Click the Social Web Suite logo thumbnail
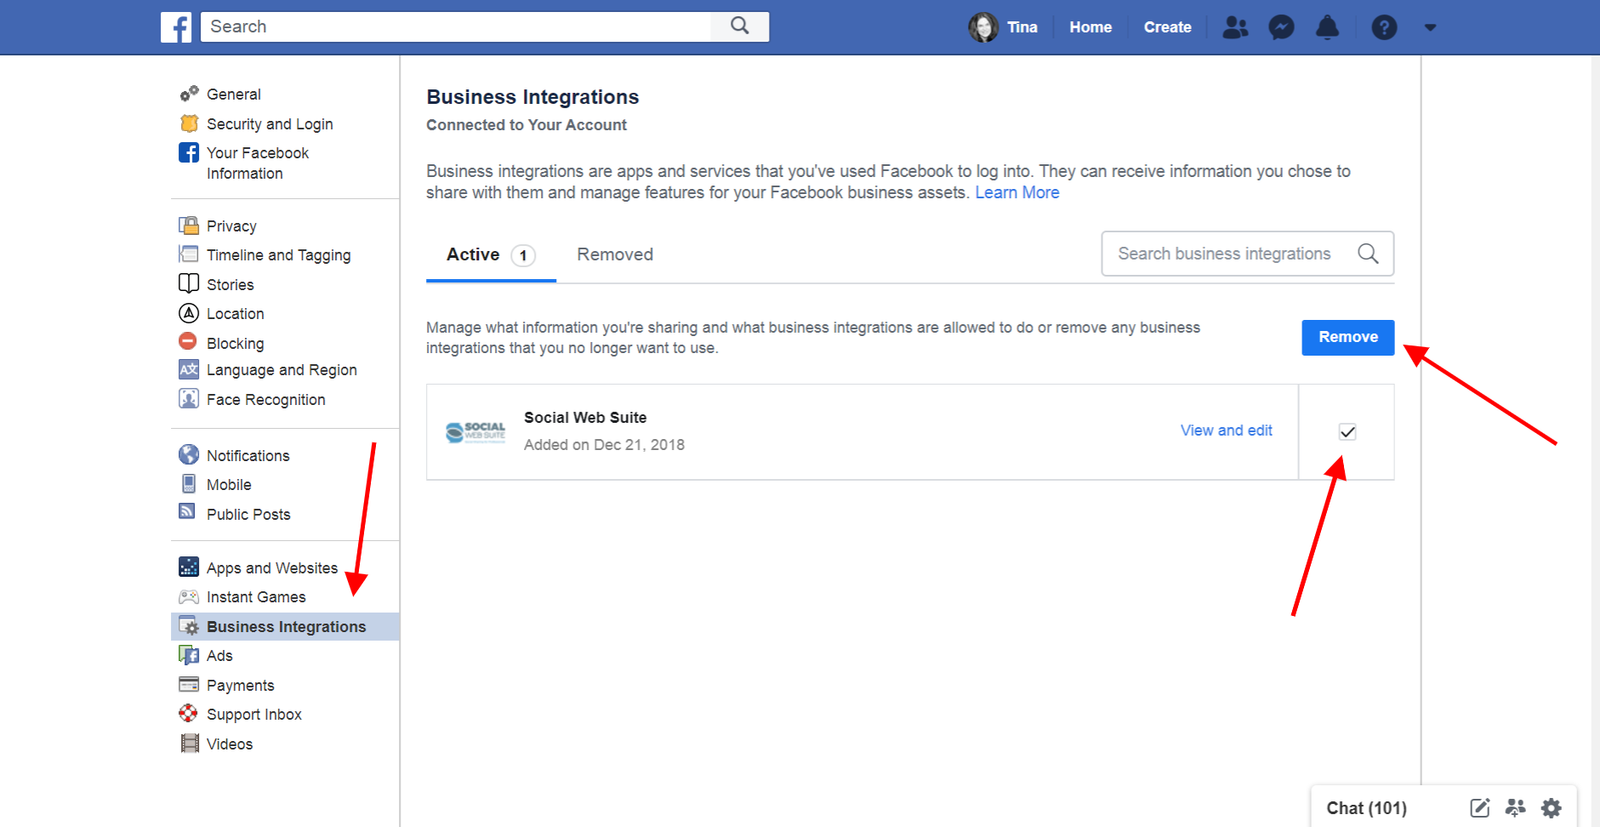1600x827 pixels. click(475, 432)
